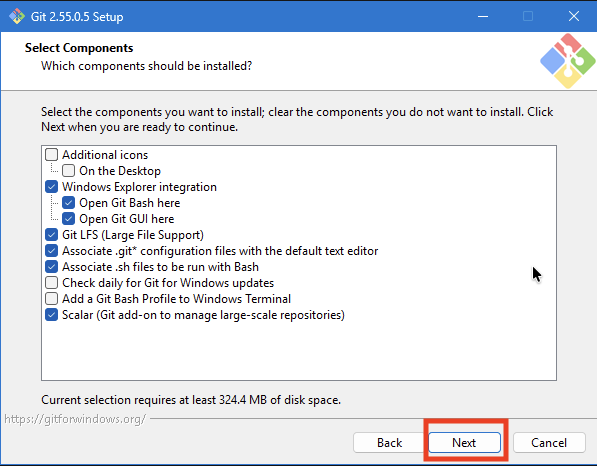597x466 pixels.
Task: Enable Add Git Bash Profile to Terminal
Action: (51, 299)
